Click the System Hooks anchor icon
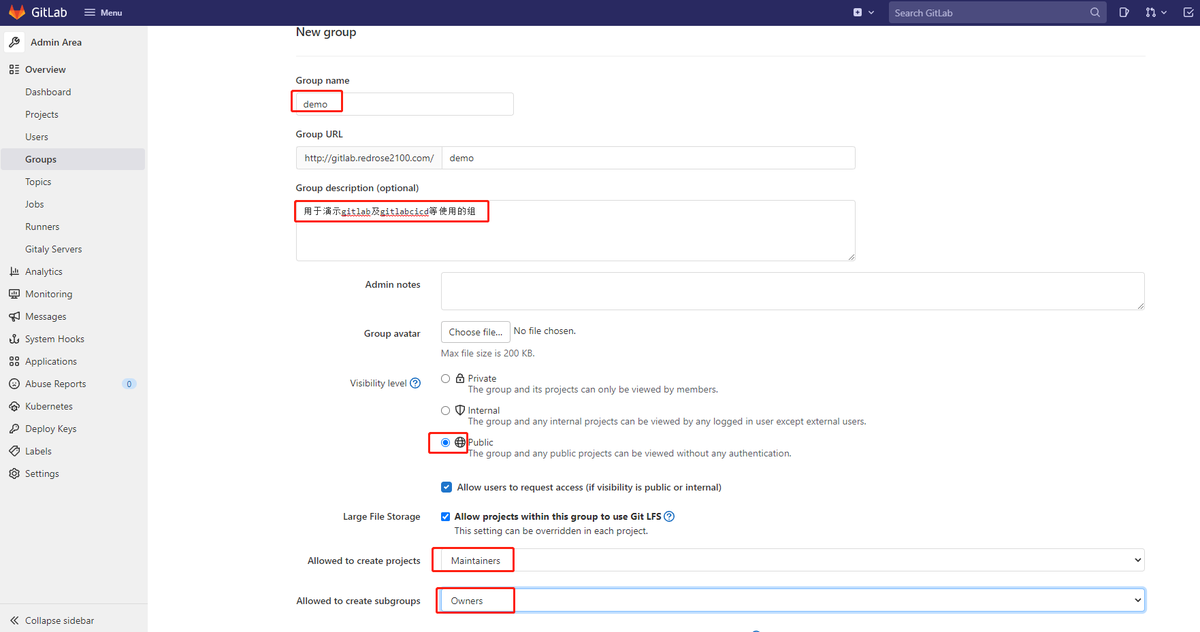This screenshot has height=632, width=1200. 14,339
